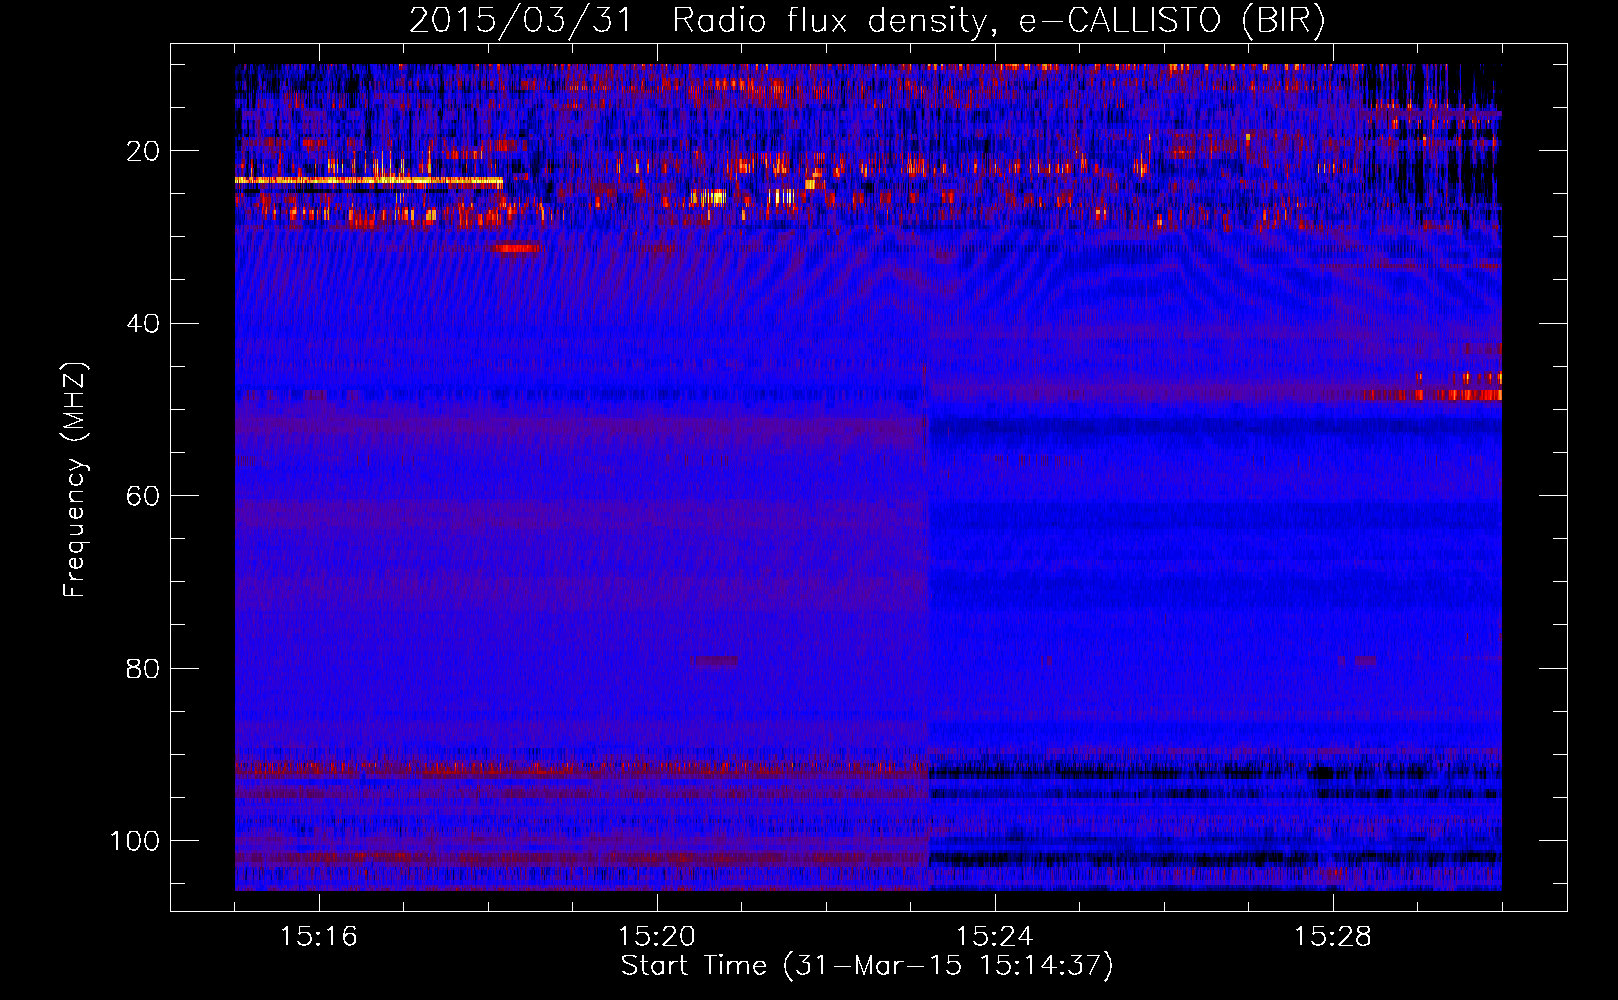Click the bright yellow emission line near 23 MHz
Screen dimensions: 1618x1000
(369, 181)
